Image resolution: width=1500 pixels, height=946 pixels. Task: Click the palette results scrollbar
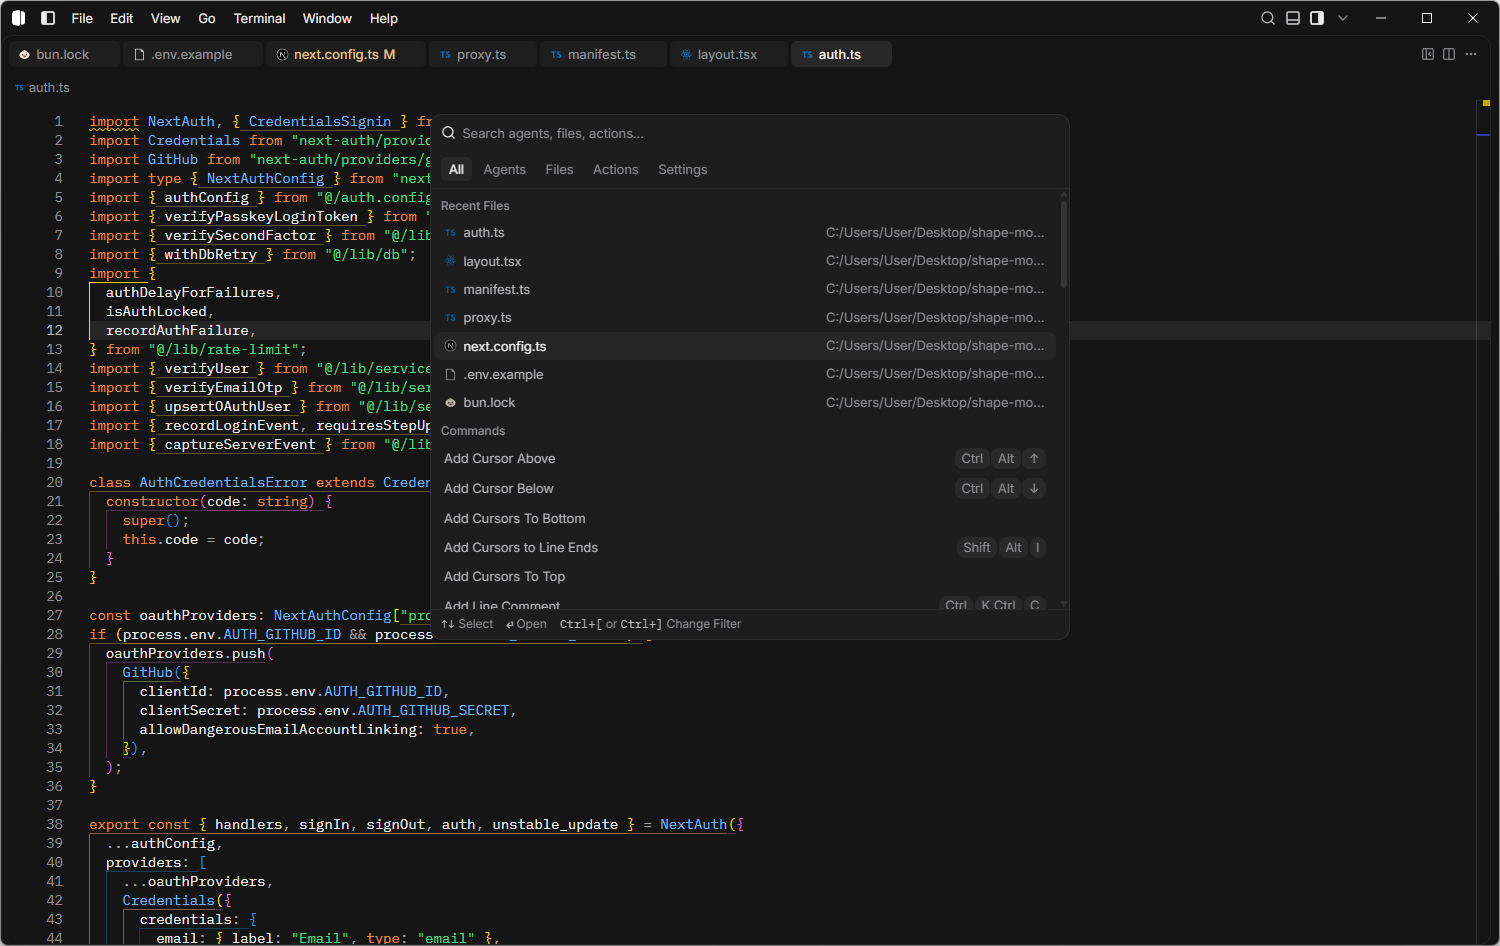pyautogui.click(x=1064, y=244)
